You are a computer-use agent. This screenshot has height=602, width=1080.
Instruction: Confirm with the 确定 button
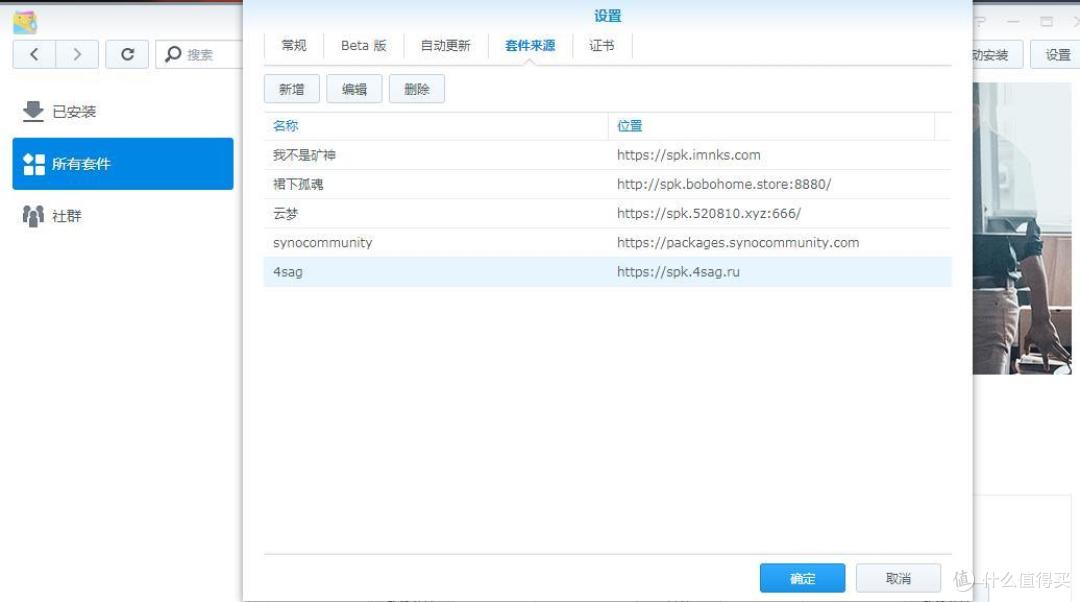point(802,579)
